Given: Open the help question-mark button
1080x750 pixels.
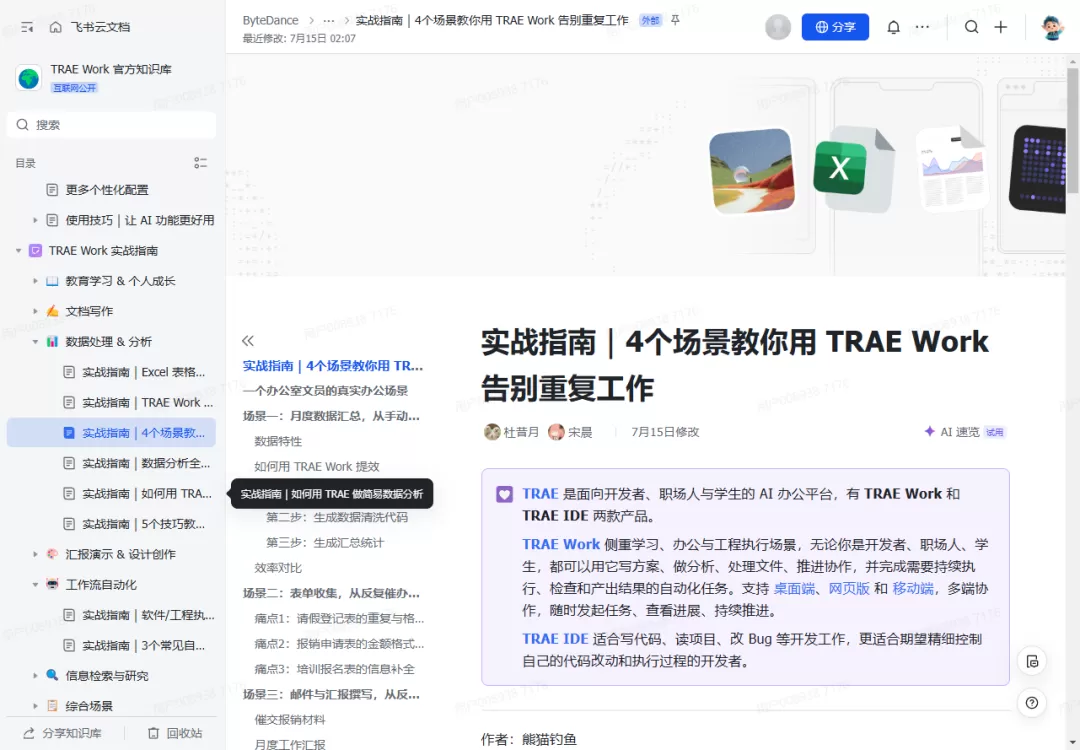Looking at the screenshot, I should point(1032,703).
